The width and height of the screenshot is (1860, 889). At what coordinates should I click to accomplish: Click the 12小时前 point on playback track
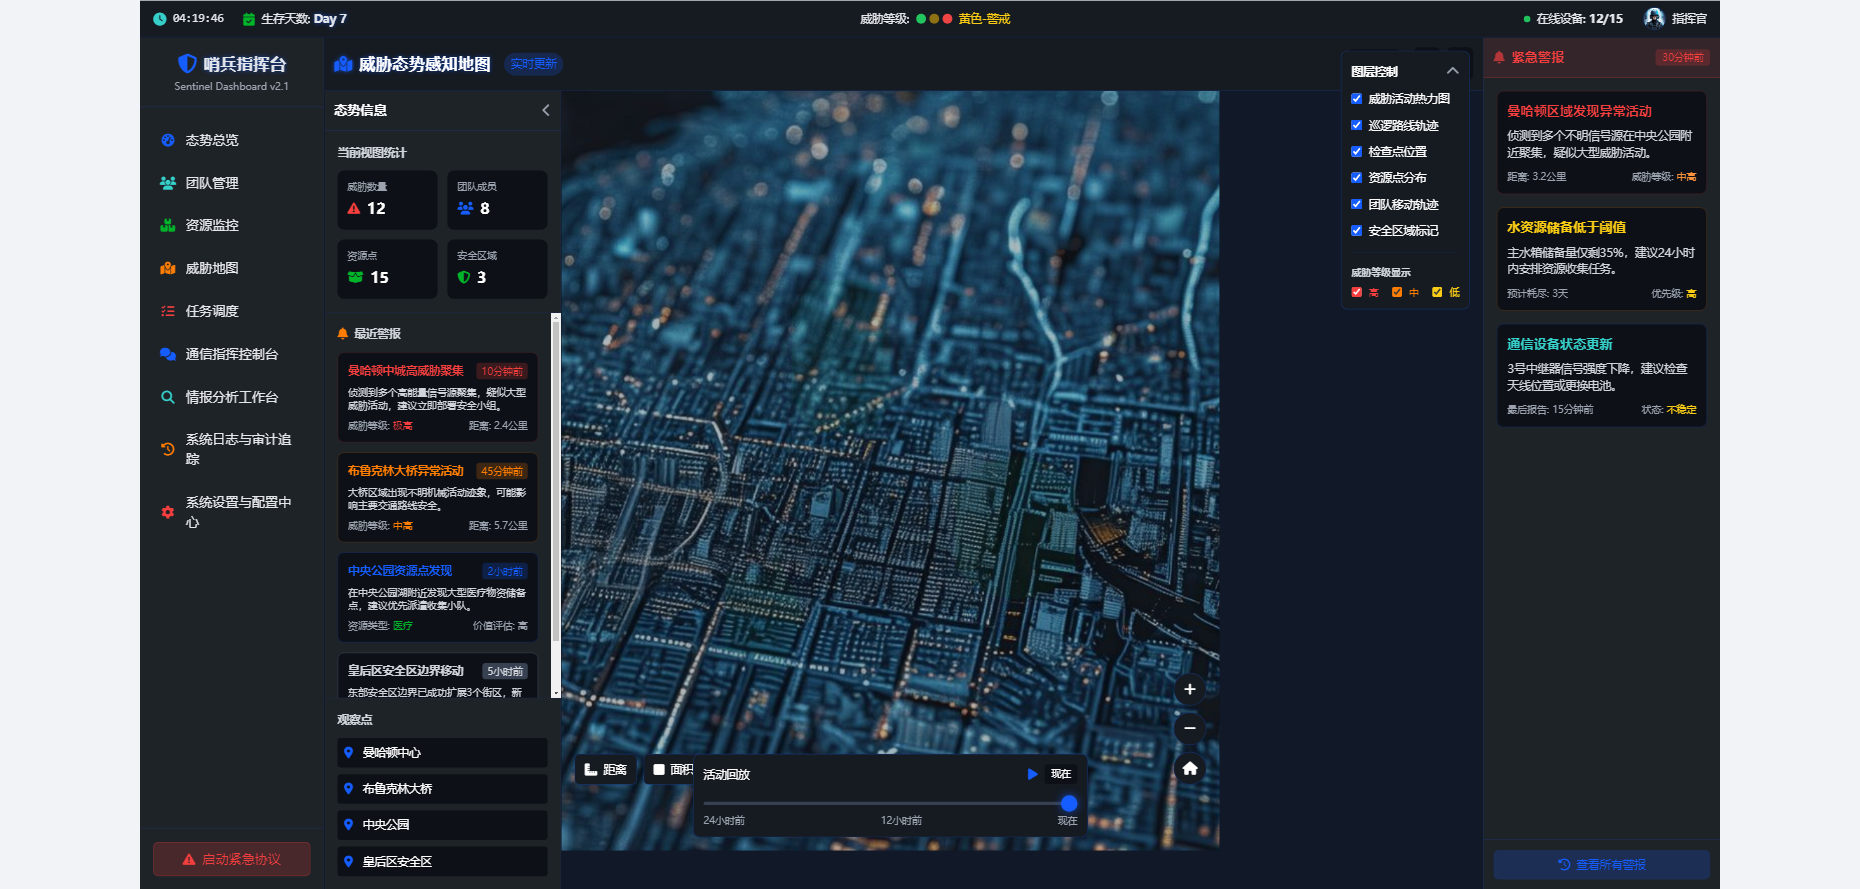(x=901, y=820)
